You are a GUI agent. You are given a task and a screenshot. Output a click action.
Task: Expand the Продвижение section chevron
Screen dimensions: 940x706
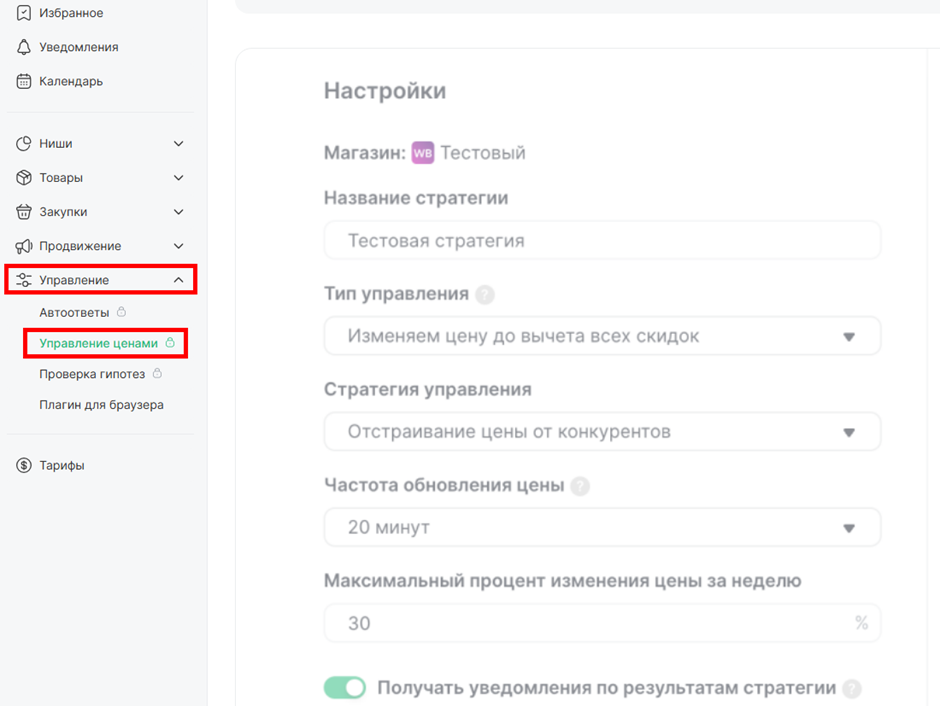click(178, 246)
